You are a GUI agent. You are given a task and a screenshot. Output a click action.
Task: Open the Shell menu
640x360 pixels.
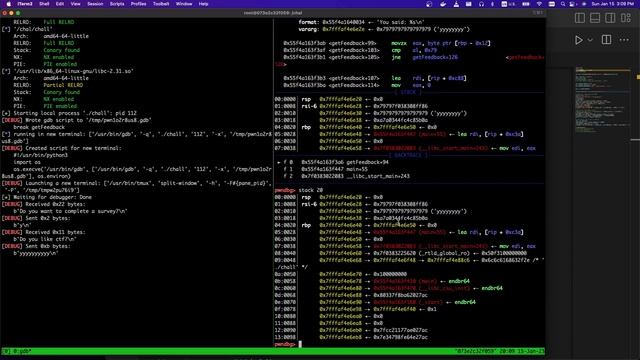[x=44, y=4]
